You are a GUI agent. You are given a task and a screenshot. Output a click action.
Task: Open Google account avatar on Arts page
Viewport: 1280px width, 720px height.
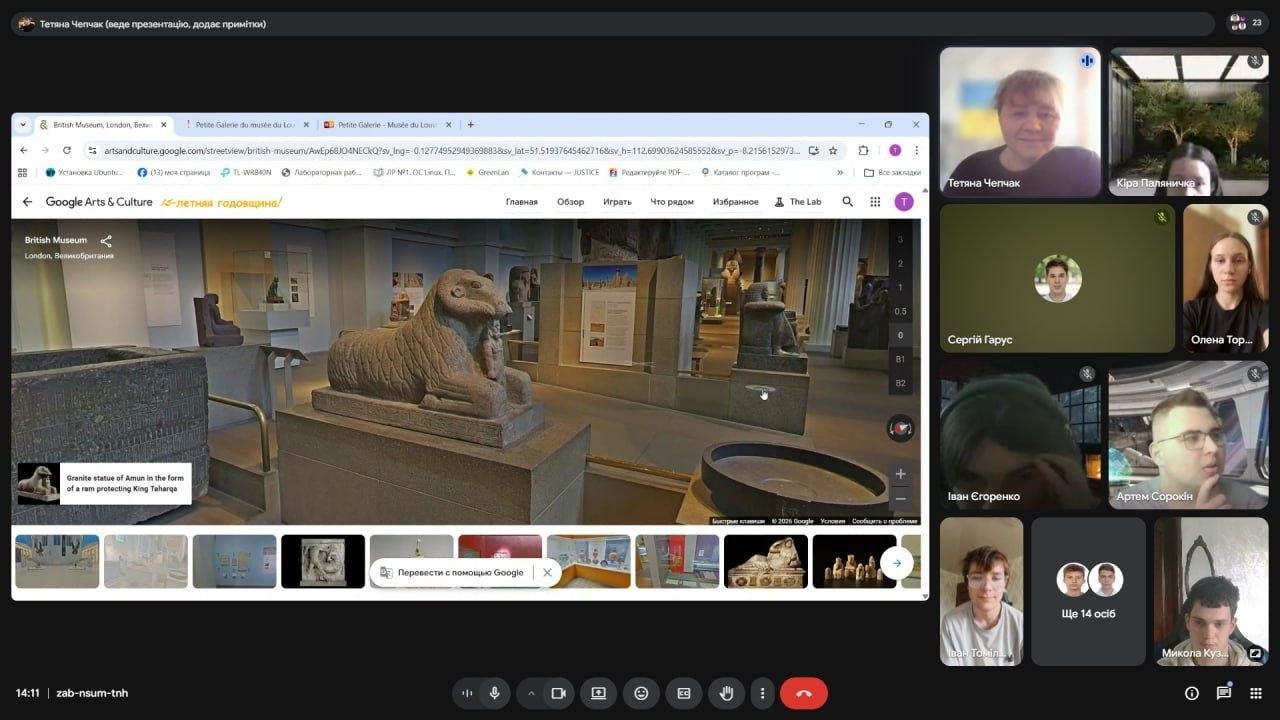pyautogui.click(x=904, y=202)
